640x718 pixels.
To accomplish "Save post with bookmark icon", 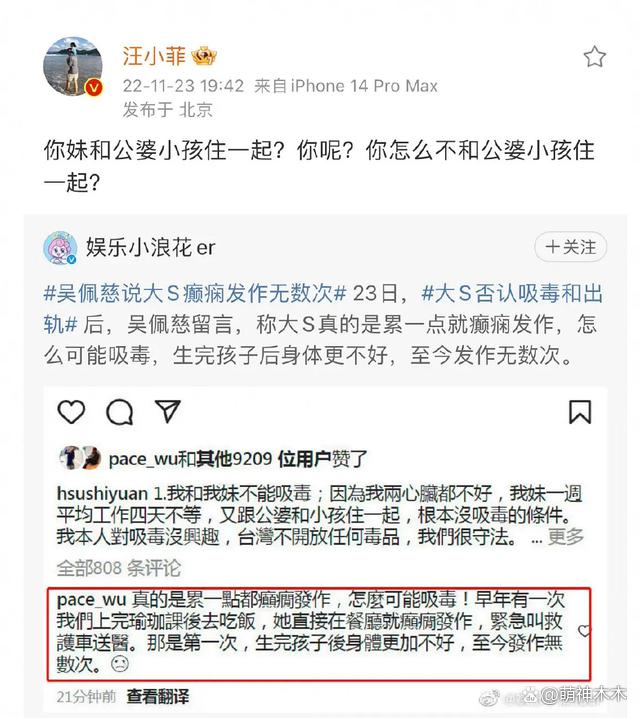I will [x=580, y=412].
